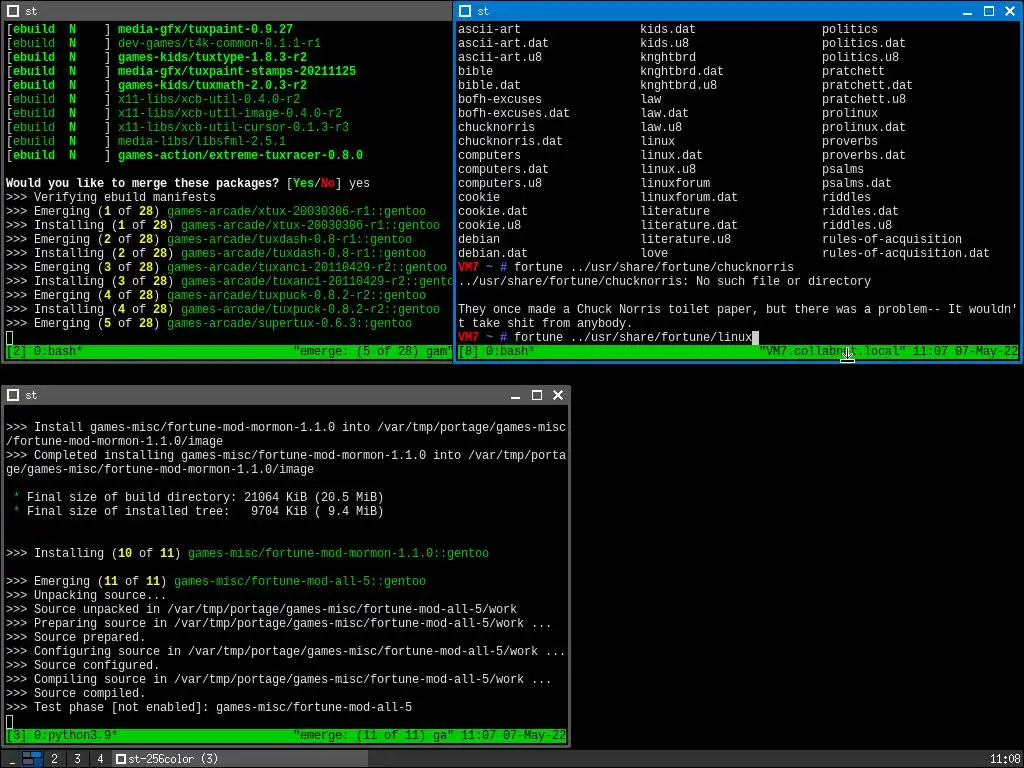Image resolution: width=1024 pixels, height=768 pixels.
Task: Click the window menu icon of top-left st terminal
Action: click(13, 11)
